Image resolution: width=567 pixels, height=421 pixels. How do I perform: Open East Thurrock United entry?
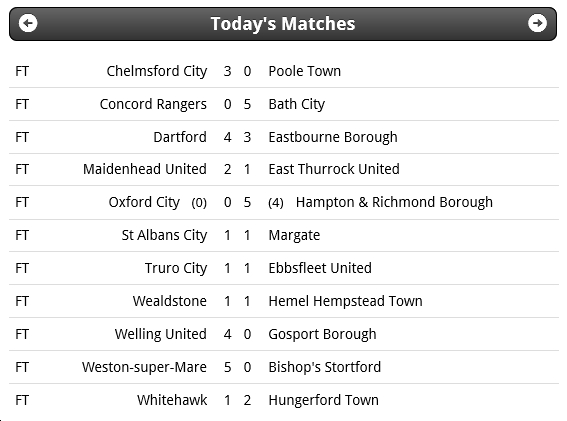coord(334,169)
